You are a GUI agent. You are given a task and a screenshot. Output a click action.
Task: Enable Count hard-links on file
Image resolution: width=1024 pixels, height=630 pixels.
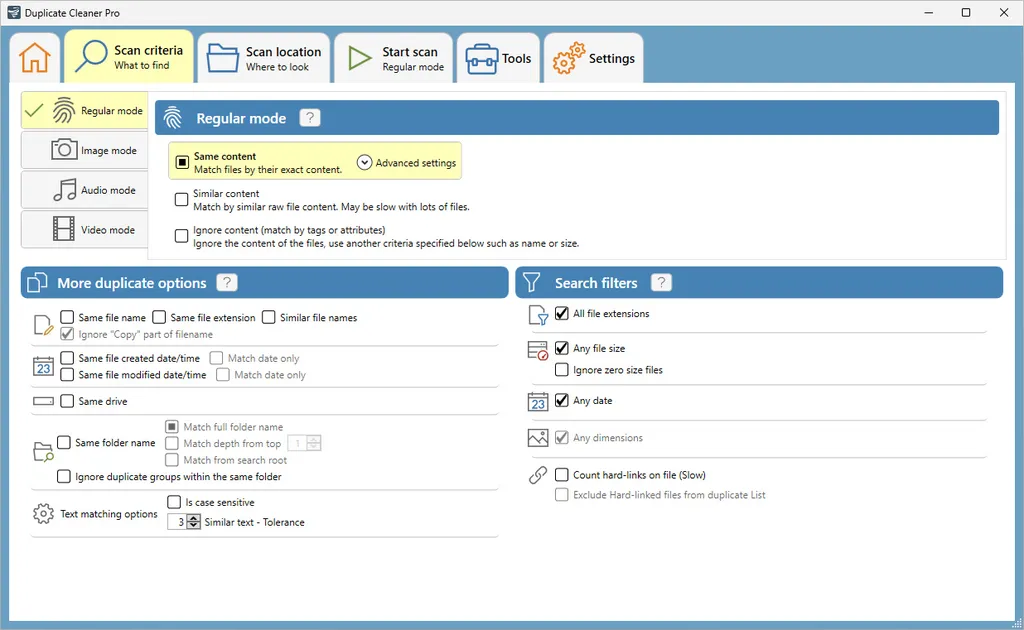tap(562, 475)
